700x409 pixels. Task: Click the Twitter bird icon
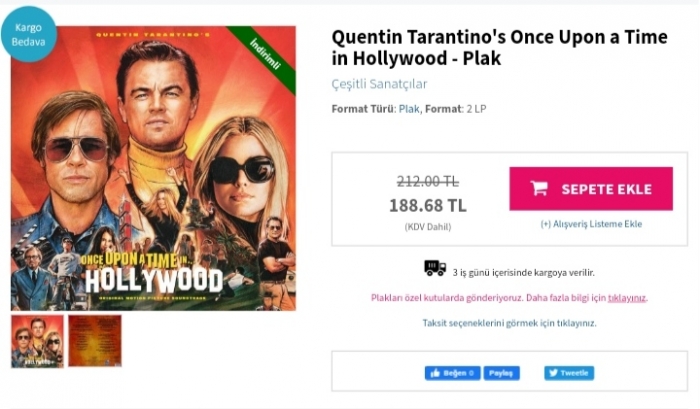tap(554, 373)
